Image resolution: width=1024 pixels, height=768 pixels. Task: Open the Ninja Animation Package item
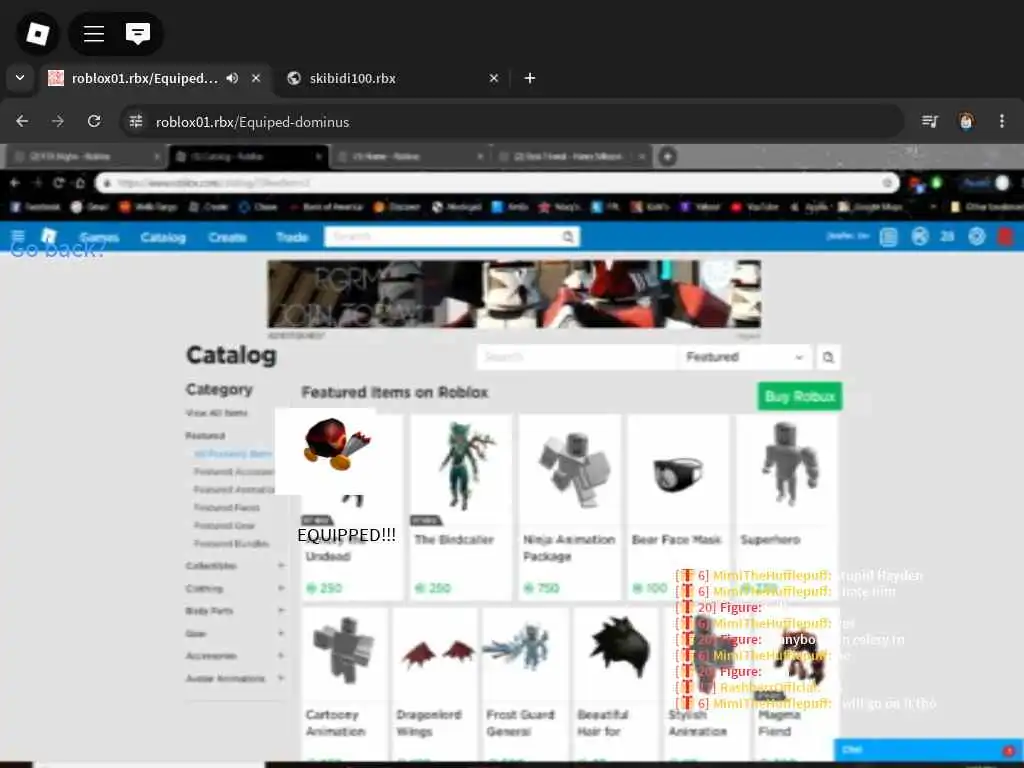(x=569, y=507)
